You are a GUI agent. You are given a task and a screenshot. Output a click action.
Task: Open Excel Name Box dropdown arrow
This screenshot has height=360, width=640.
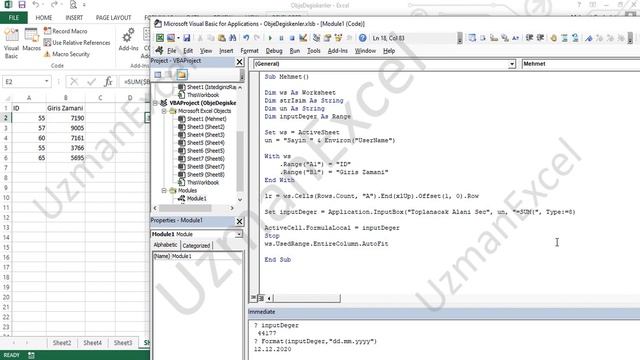[x=47, y=82]
